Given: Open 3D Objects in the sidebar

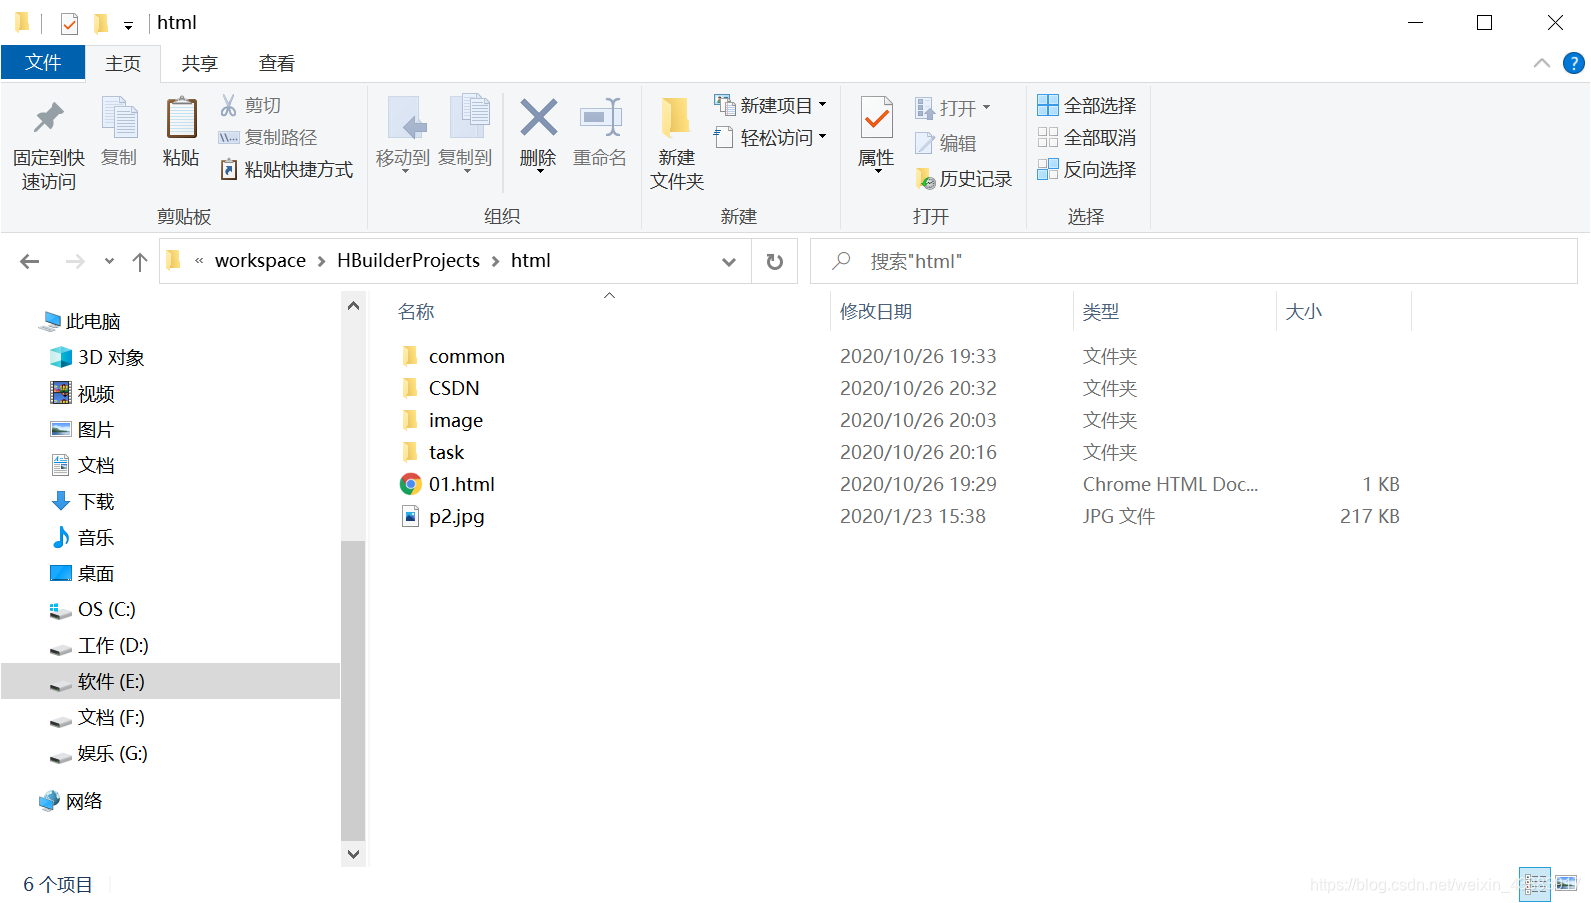Looking at the screenshot, I should (x=97, y=357).
